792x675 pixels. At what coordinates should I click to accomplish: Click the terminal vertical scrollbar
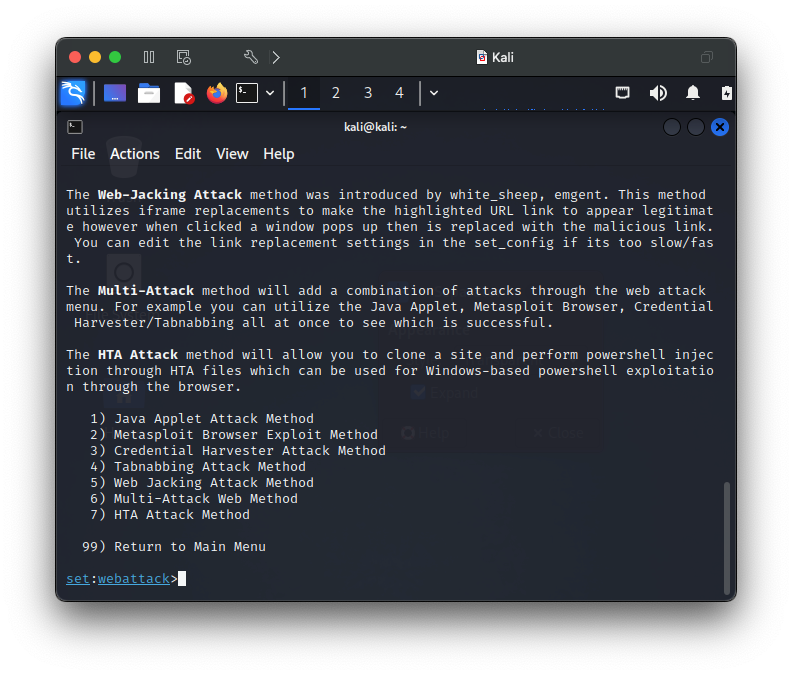click(726, 538)
